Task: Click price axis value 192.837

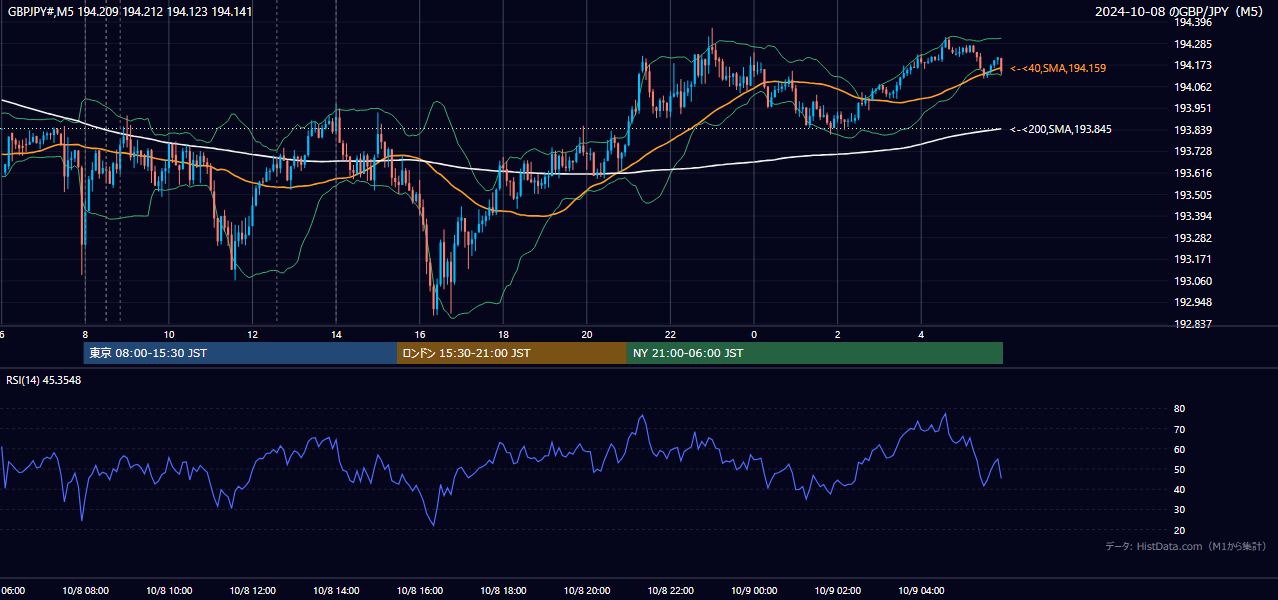Action: click(1192, 324)
